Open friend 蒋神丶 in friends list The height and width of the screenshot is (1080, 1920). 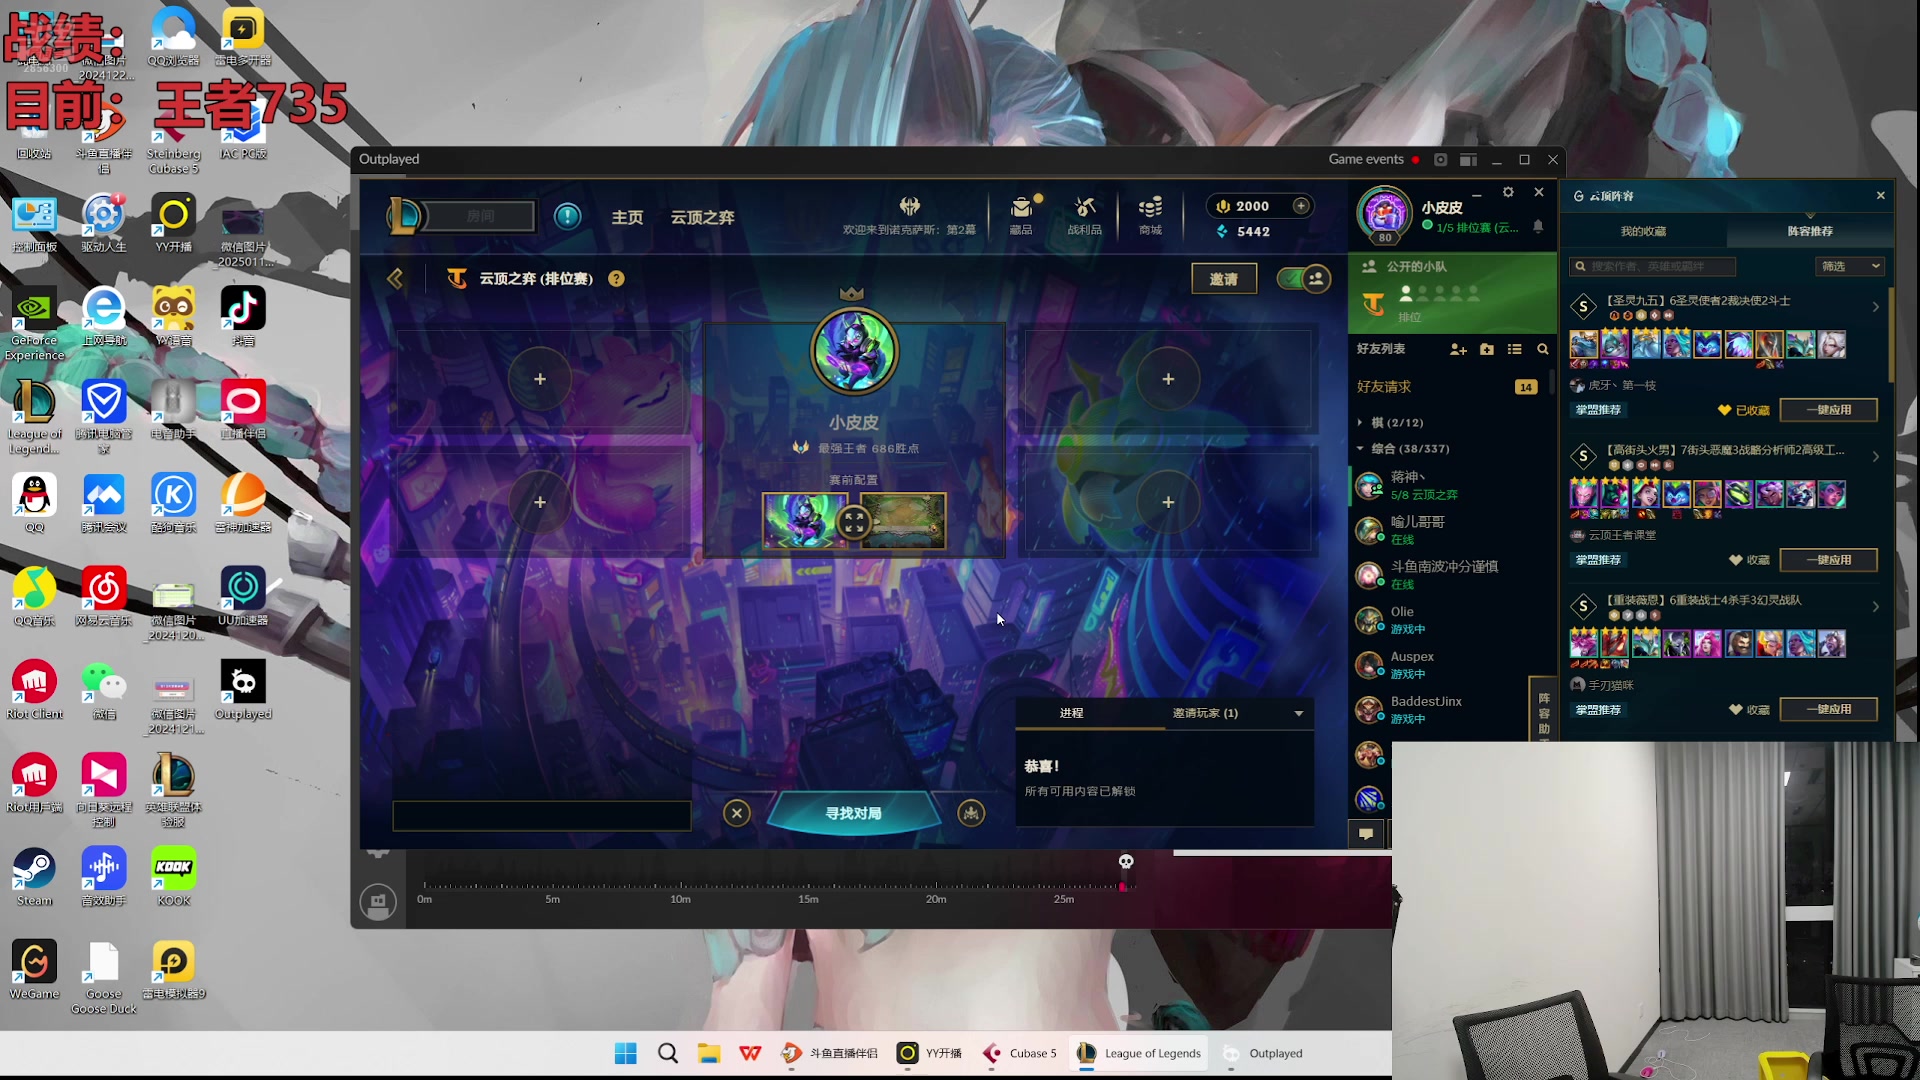pos(1448,485)
